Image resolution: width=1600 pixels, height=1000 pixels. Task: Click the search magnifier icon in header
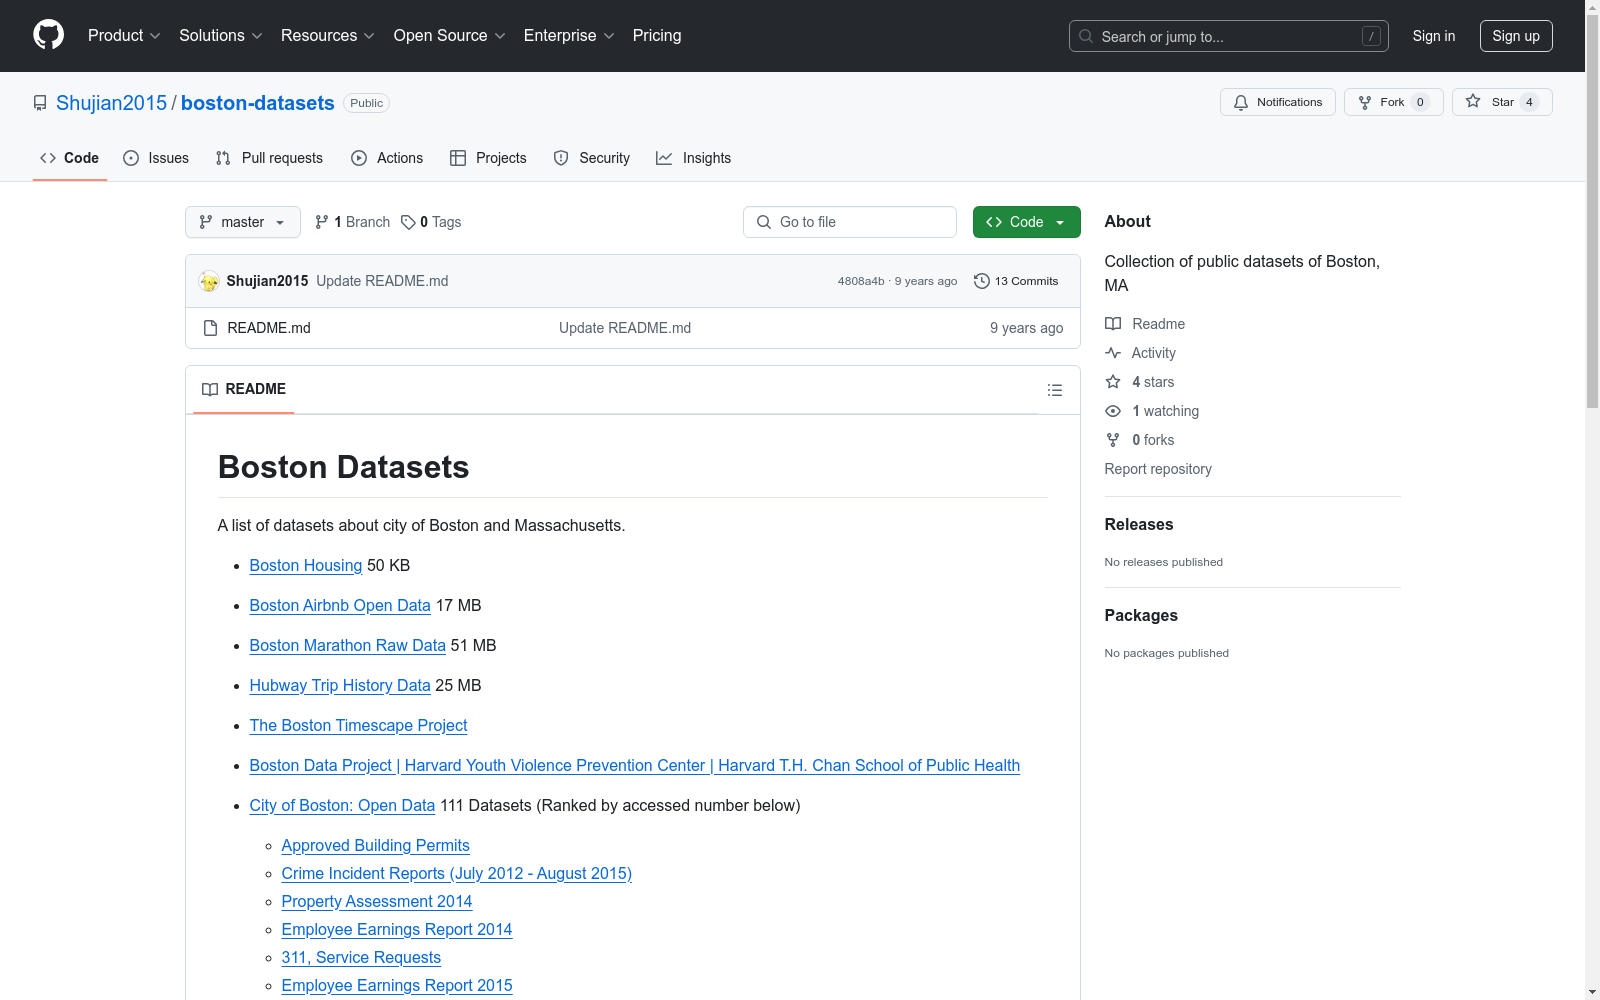coord(1086,36)
